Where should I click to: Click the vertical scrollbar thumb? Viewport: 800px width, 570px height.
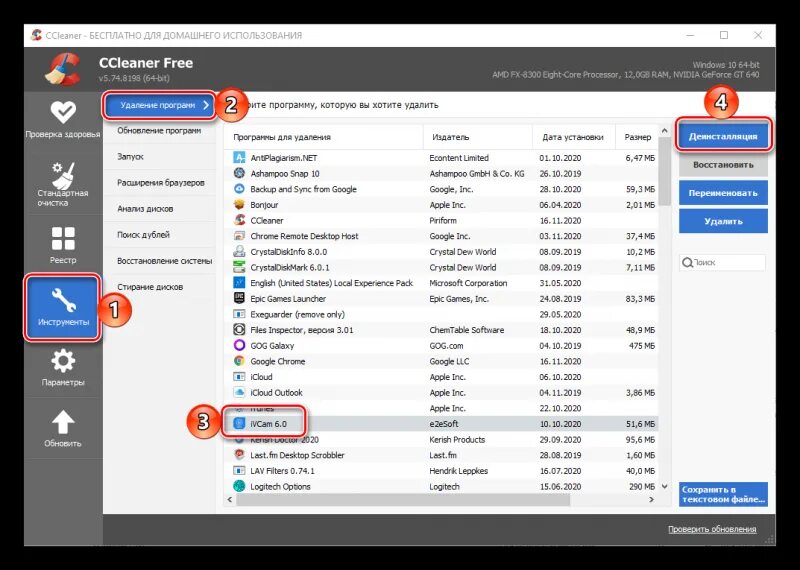pyautogui.click(x=664, y=171)
